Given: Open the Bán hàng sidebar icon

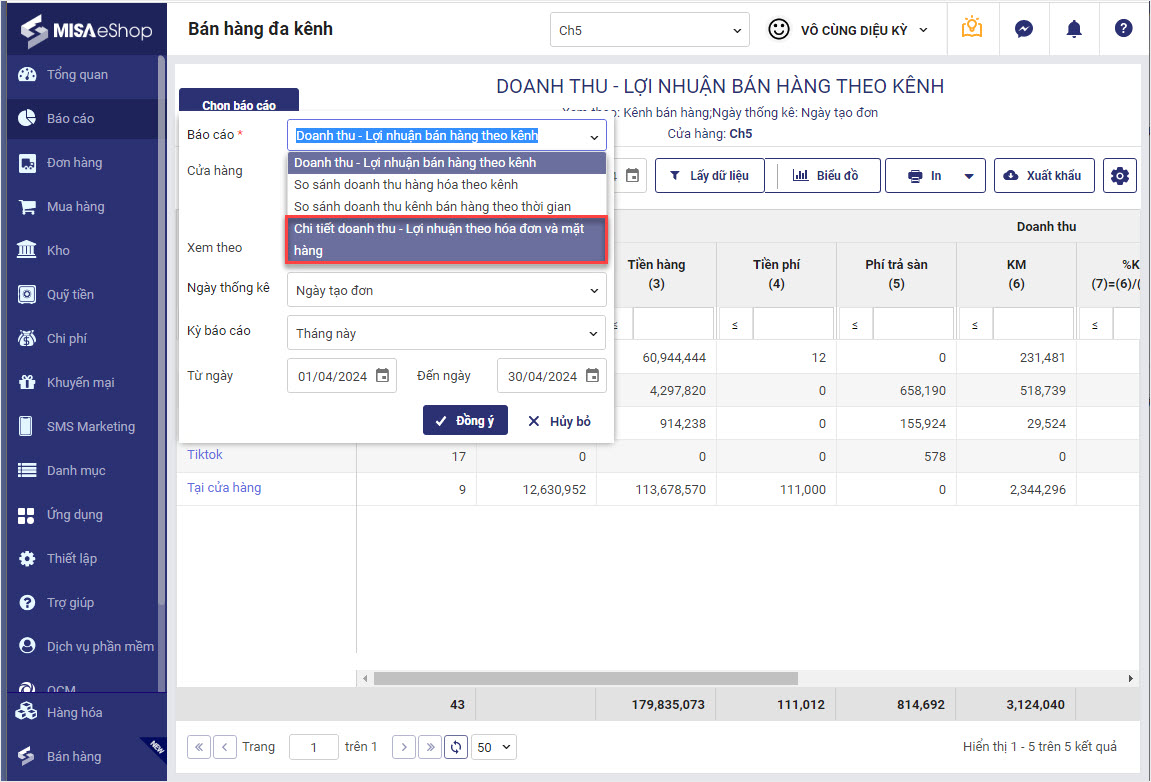Looking at the screenshot, I should [x=26, y=756].
